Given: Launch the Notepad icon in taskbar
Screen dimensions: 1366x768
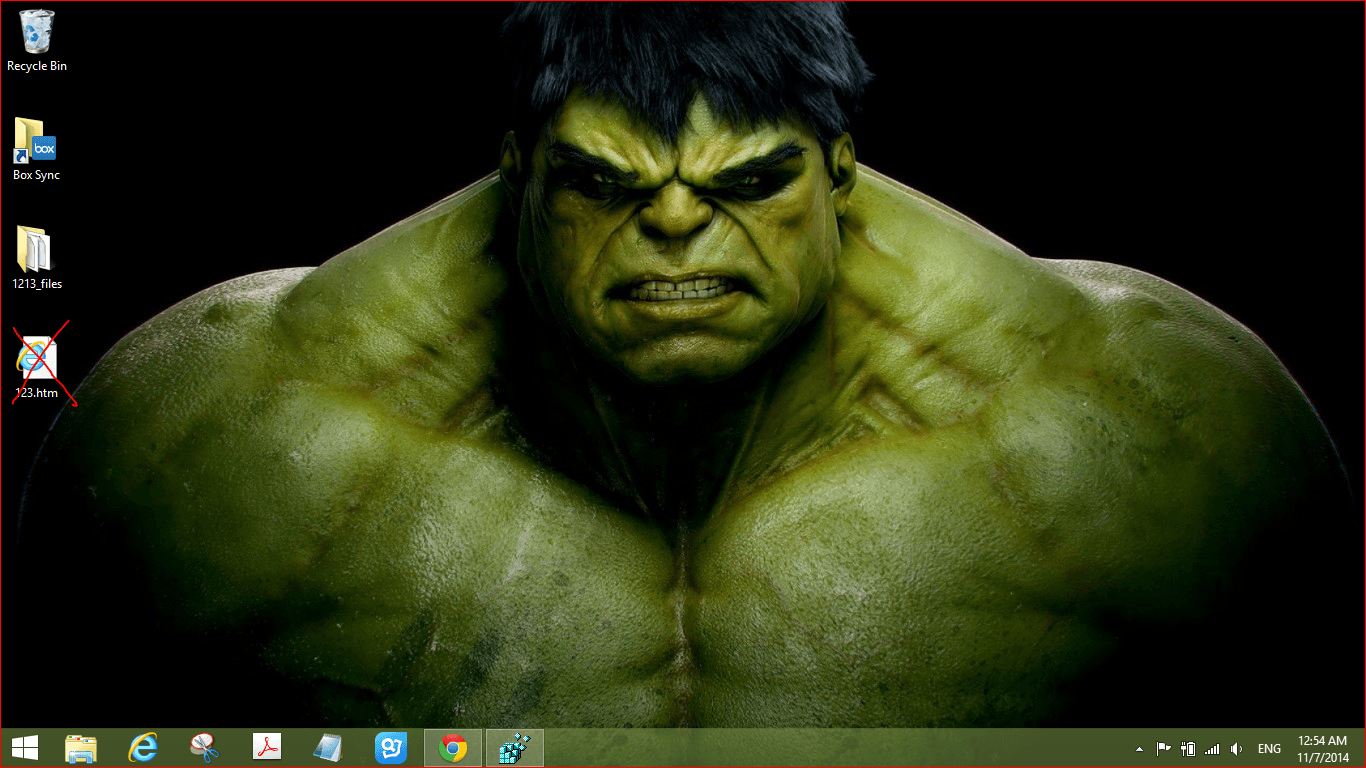Looking at the screenshot, I should tap(329, 747).
